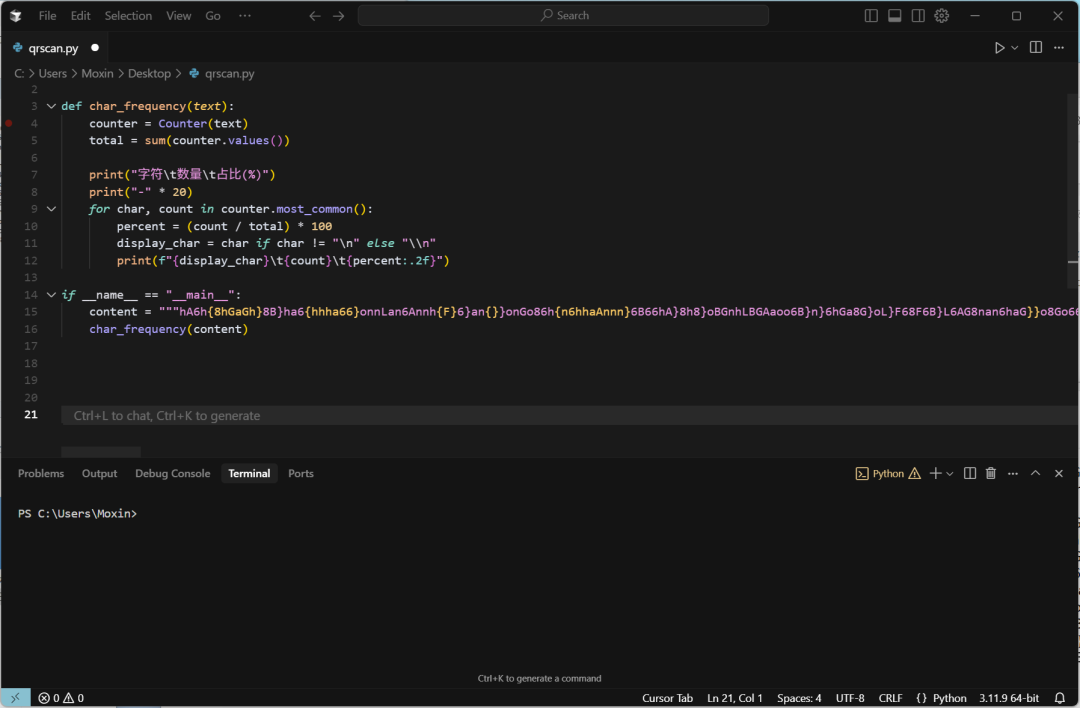Image resolution: width=1080 pixels, height=708 pixels.
Task: Toggle the primary side bar layout icon
Action: click(x=871, y=16)
